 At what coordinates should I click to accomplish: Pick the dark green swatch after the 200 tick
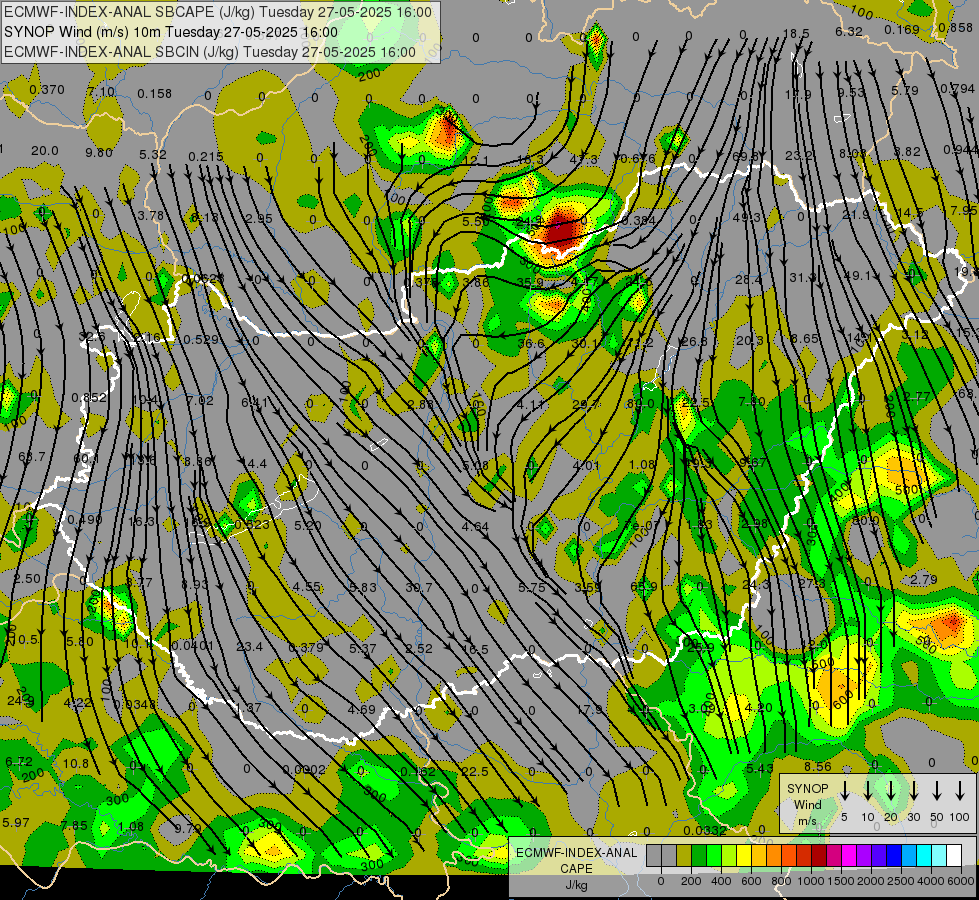click(699, 856)
